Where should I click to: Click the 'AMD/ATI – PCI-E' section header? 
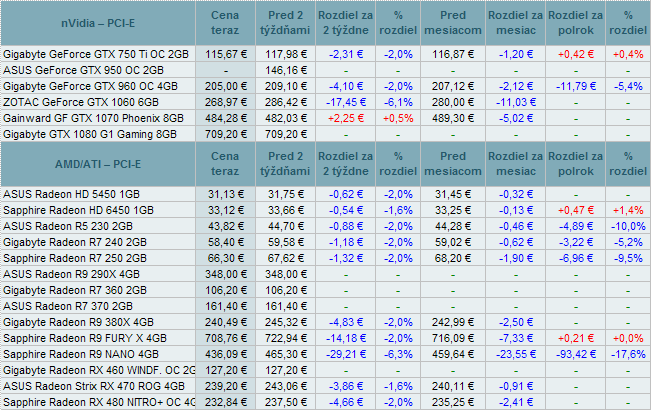[98, 164]
